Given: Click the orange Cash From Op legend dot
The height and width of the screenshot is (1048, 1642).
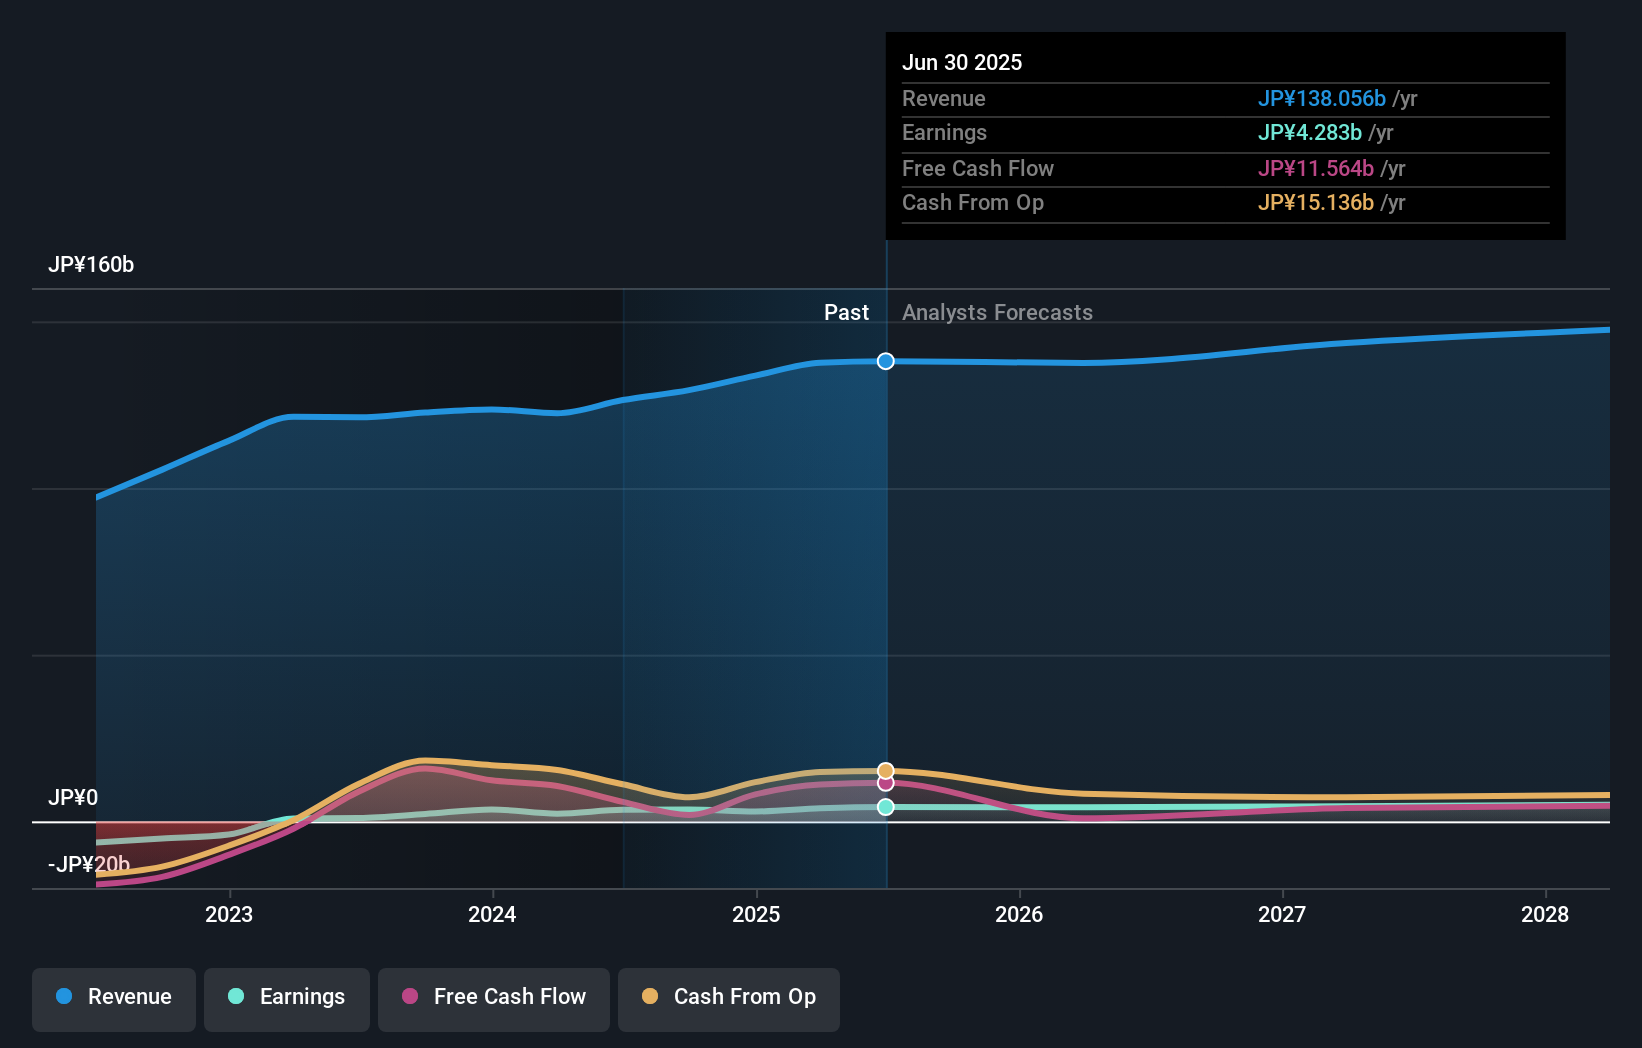Looking at the screenshot, I should pyautogui.click(x=651, y=997).
